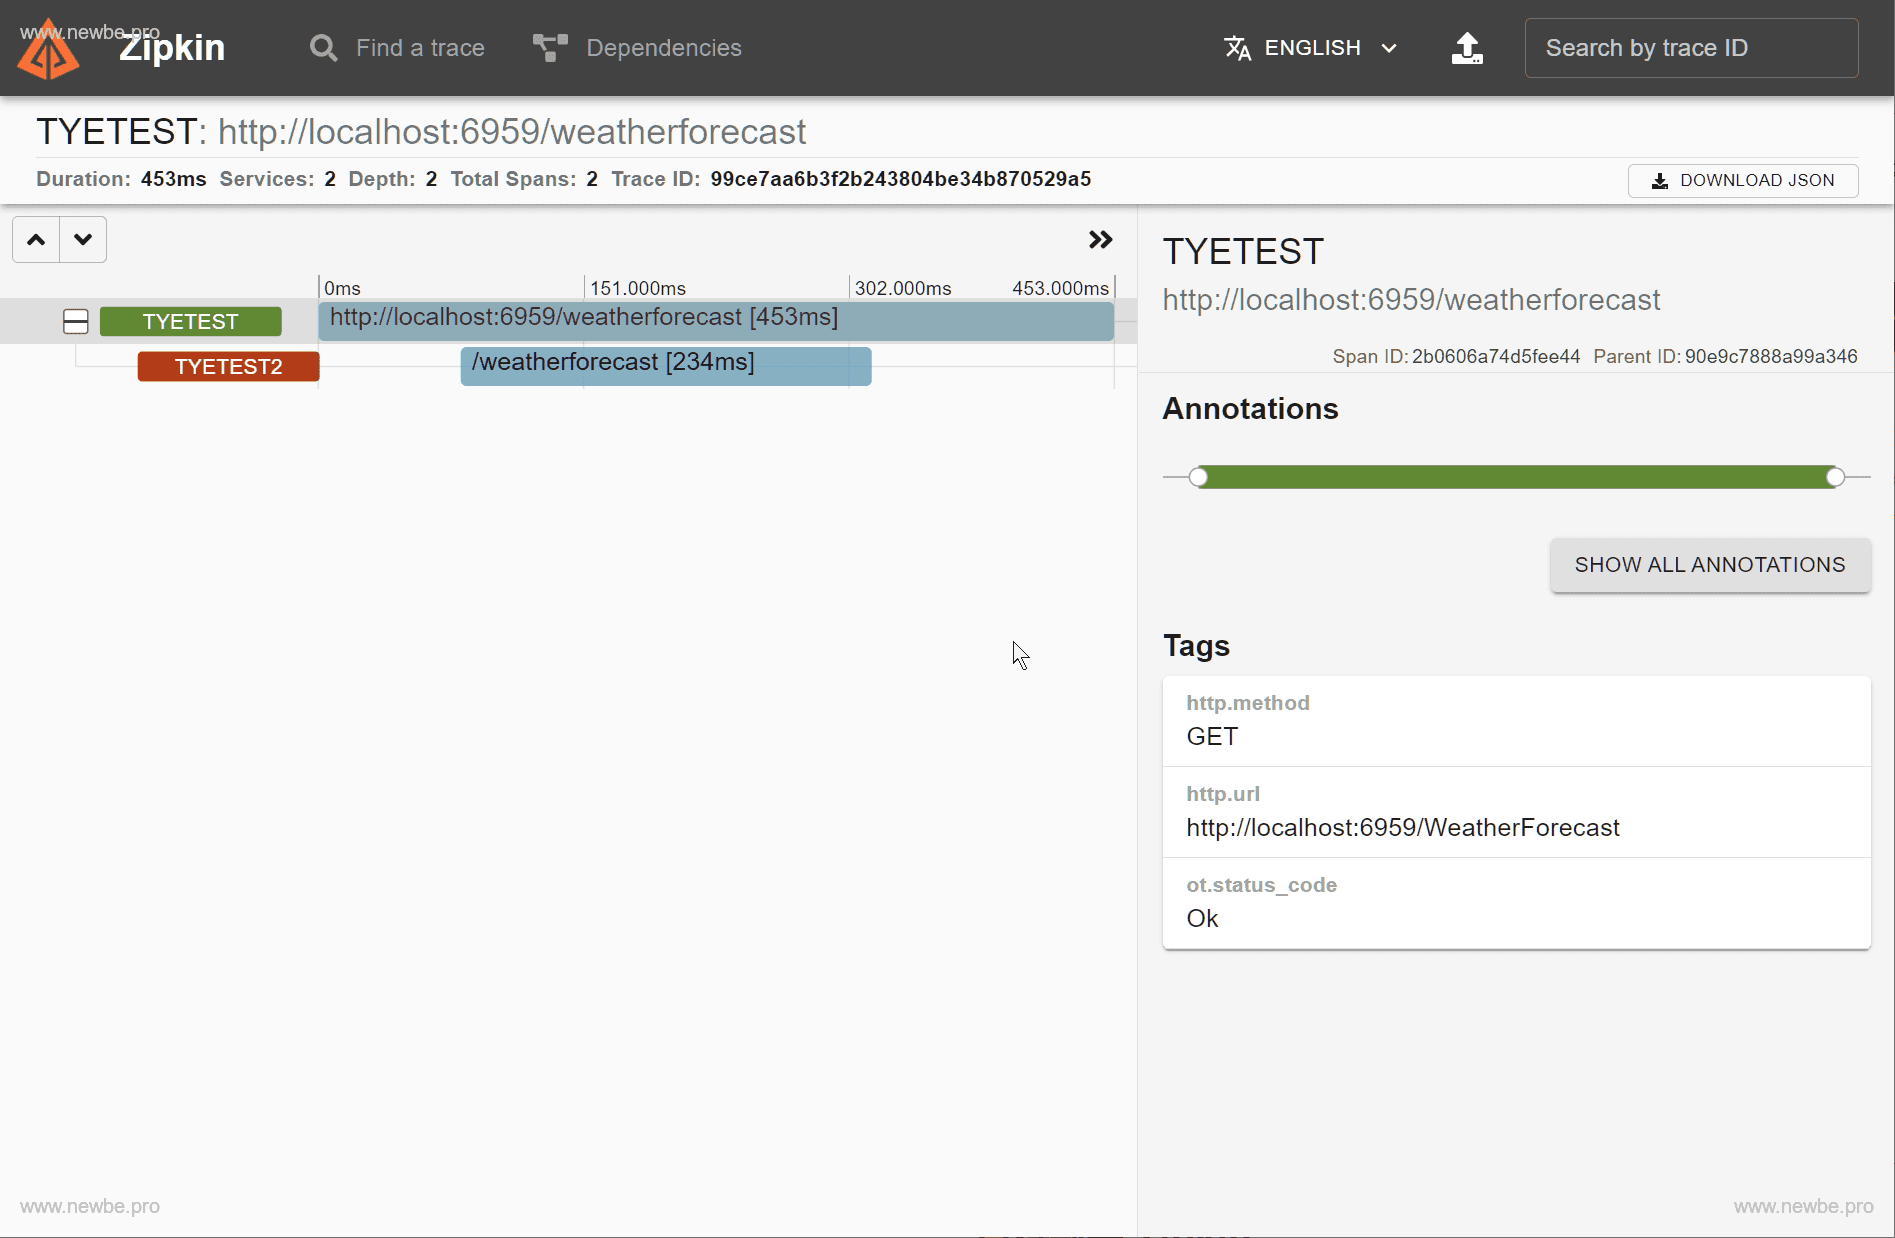Click the upload JSON icon
The image size is (1895, 1238).
(x=1467, y=48)
